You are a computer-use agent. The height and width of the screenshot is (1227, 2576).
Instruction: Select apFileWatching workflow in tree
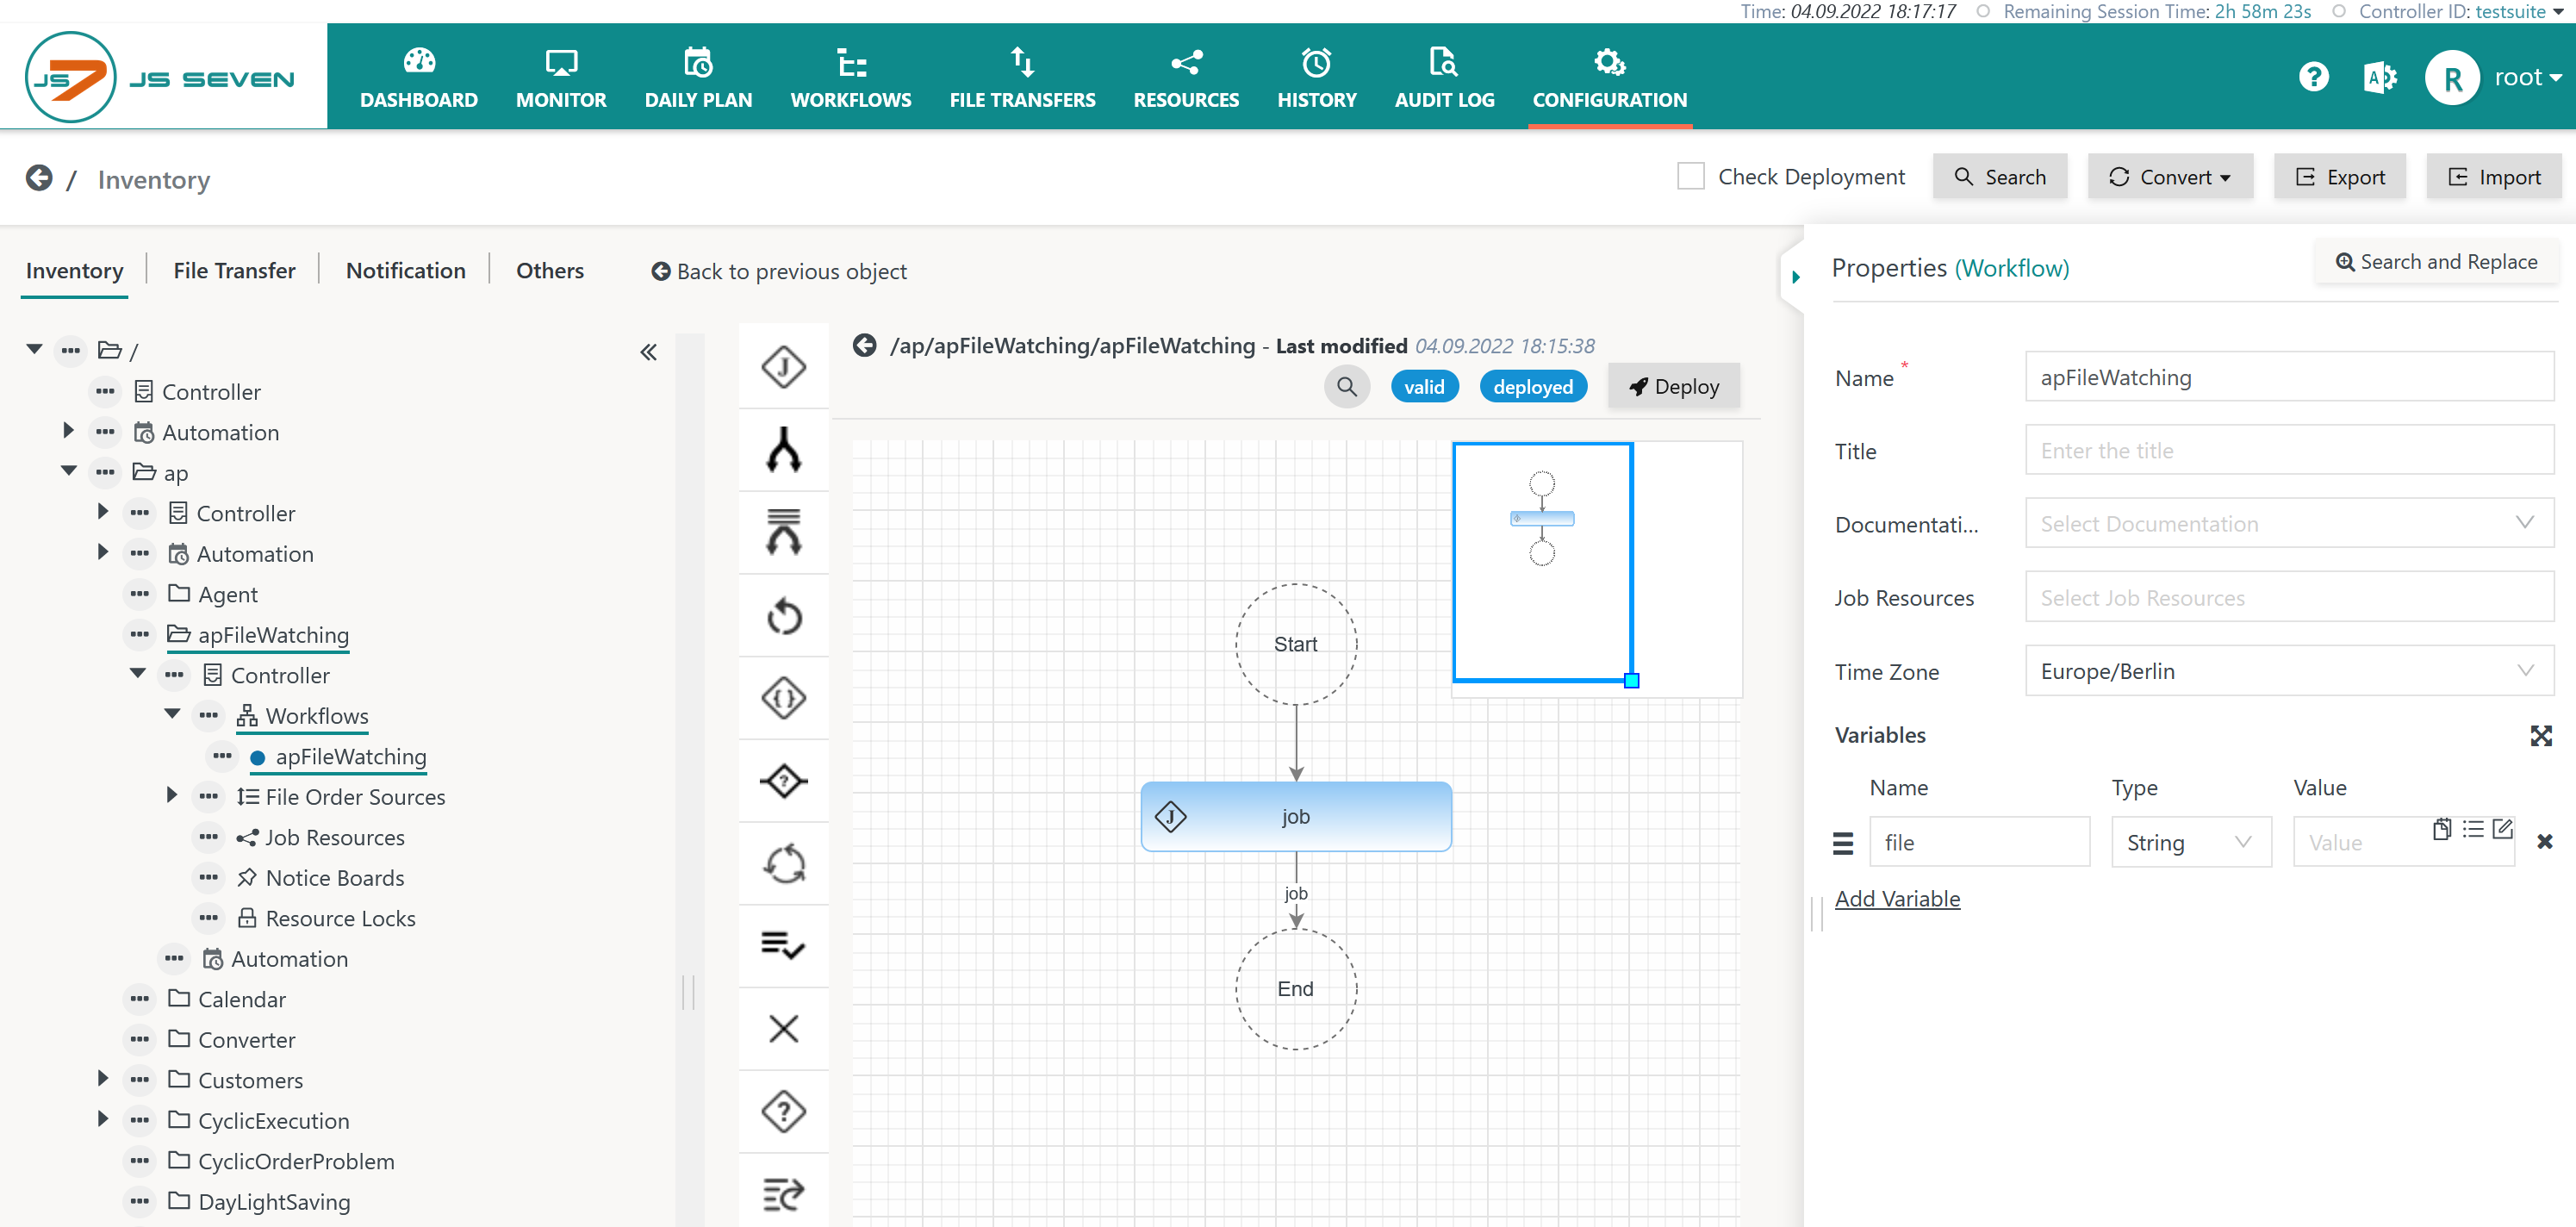click(x=350, y=756)
